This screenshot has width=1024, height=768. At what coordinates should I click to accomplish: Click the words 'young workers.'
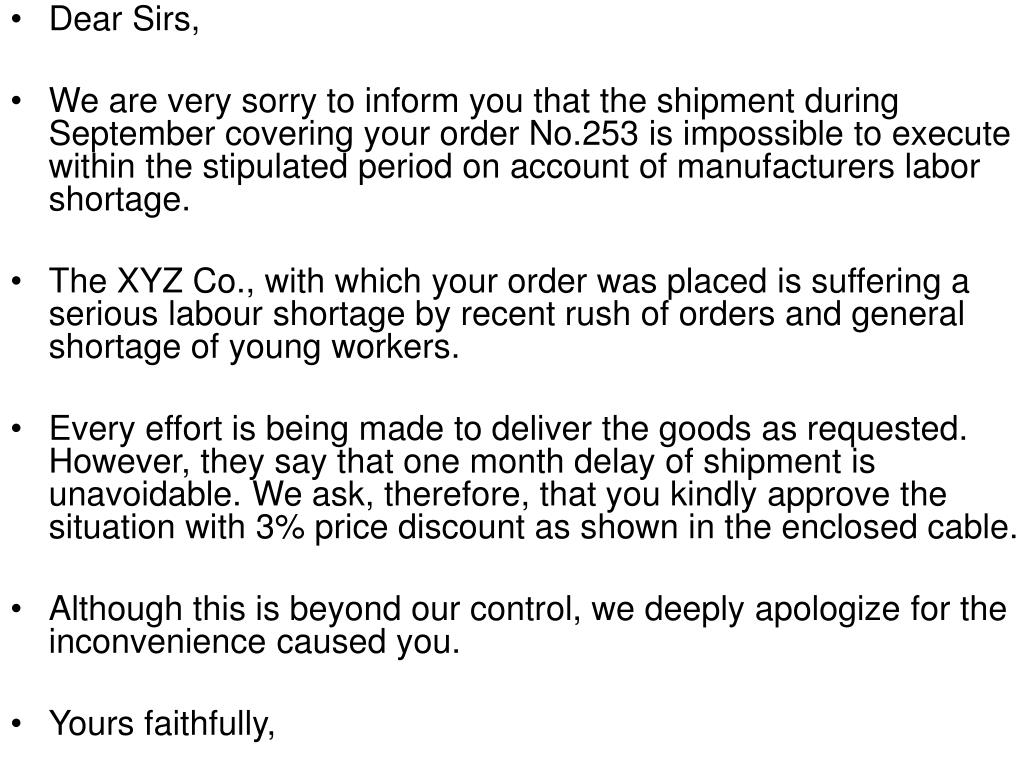344,347
